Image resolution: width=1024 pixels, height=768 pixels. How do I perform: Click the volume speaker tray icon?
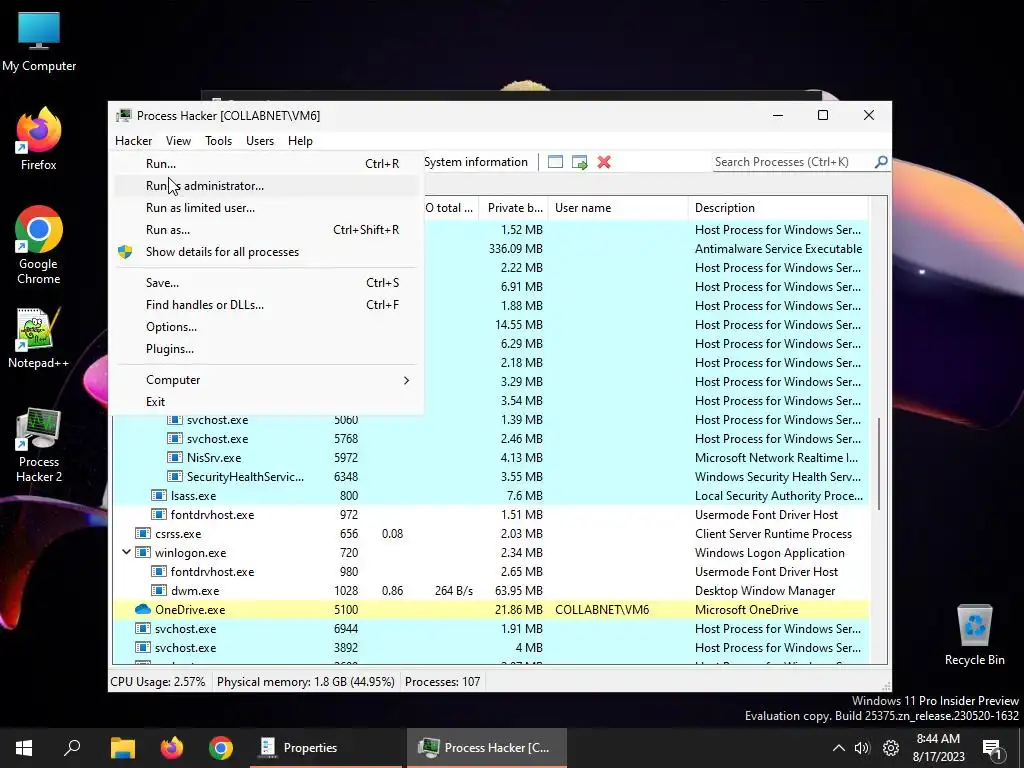coord(862,748)
